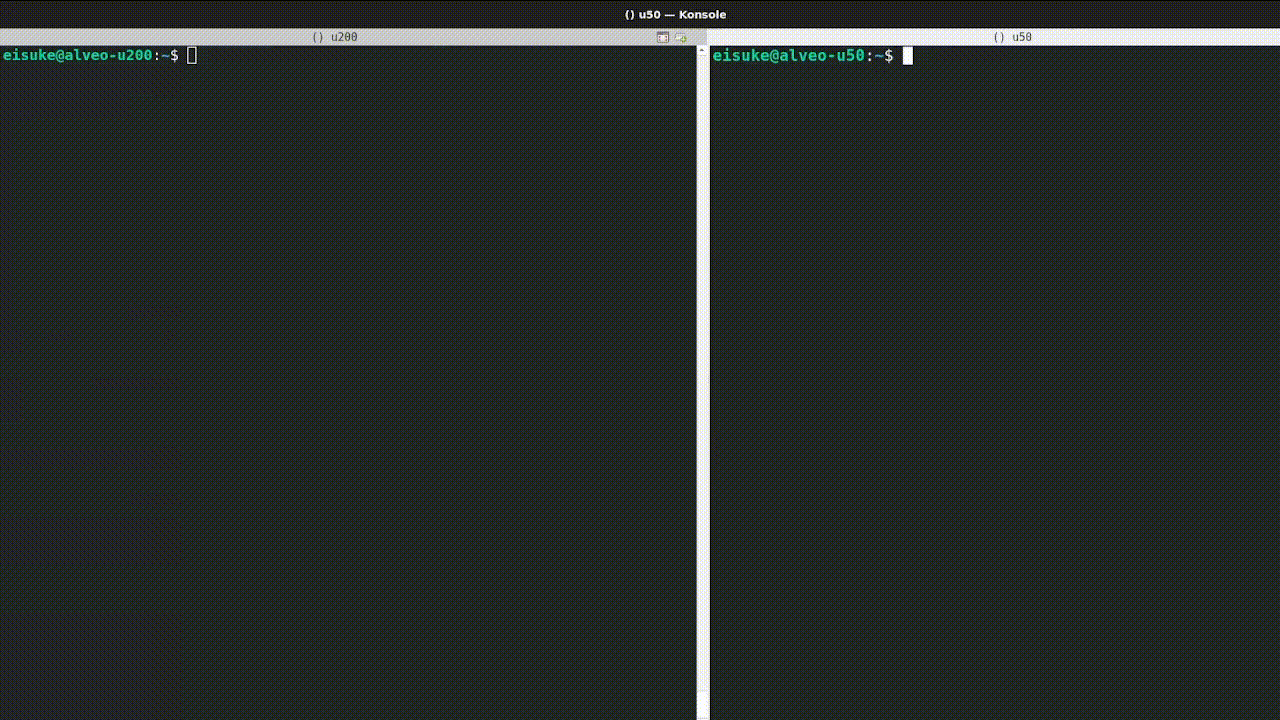1280x720 pixels.
Task: Select the u200 tab header
Action: (x=343, y=37)
